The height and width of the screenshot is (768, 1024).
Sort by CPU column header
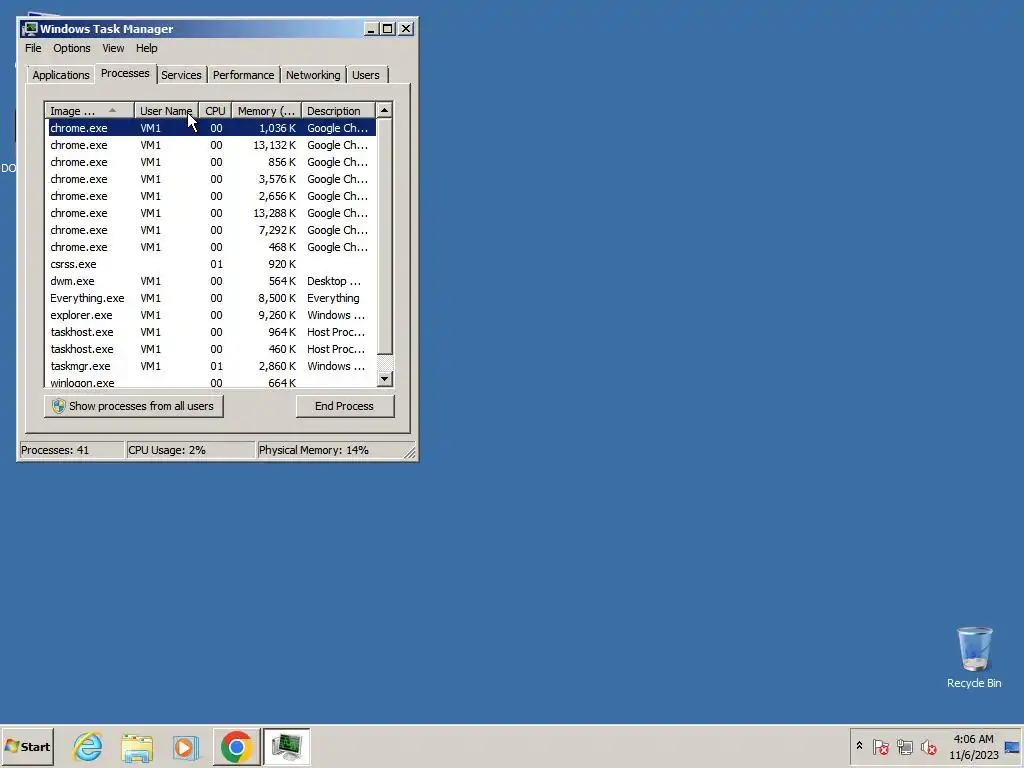pyautogui.click(x=216, y=111)
